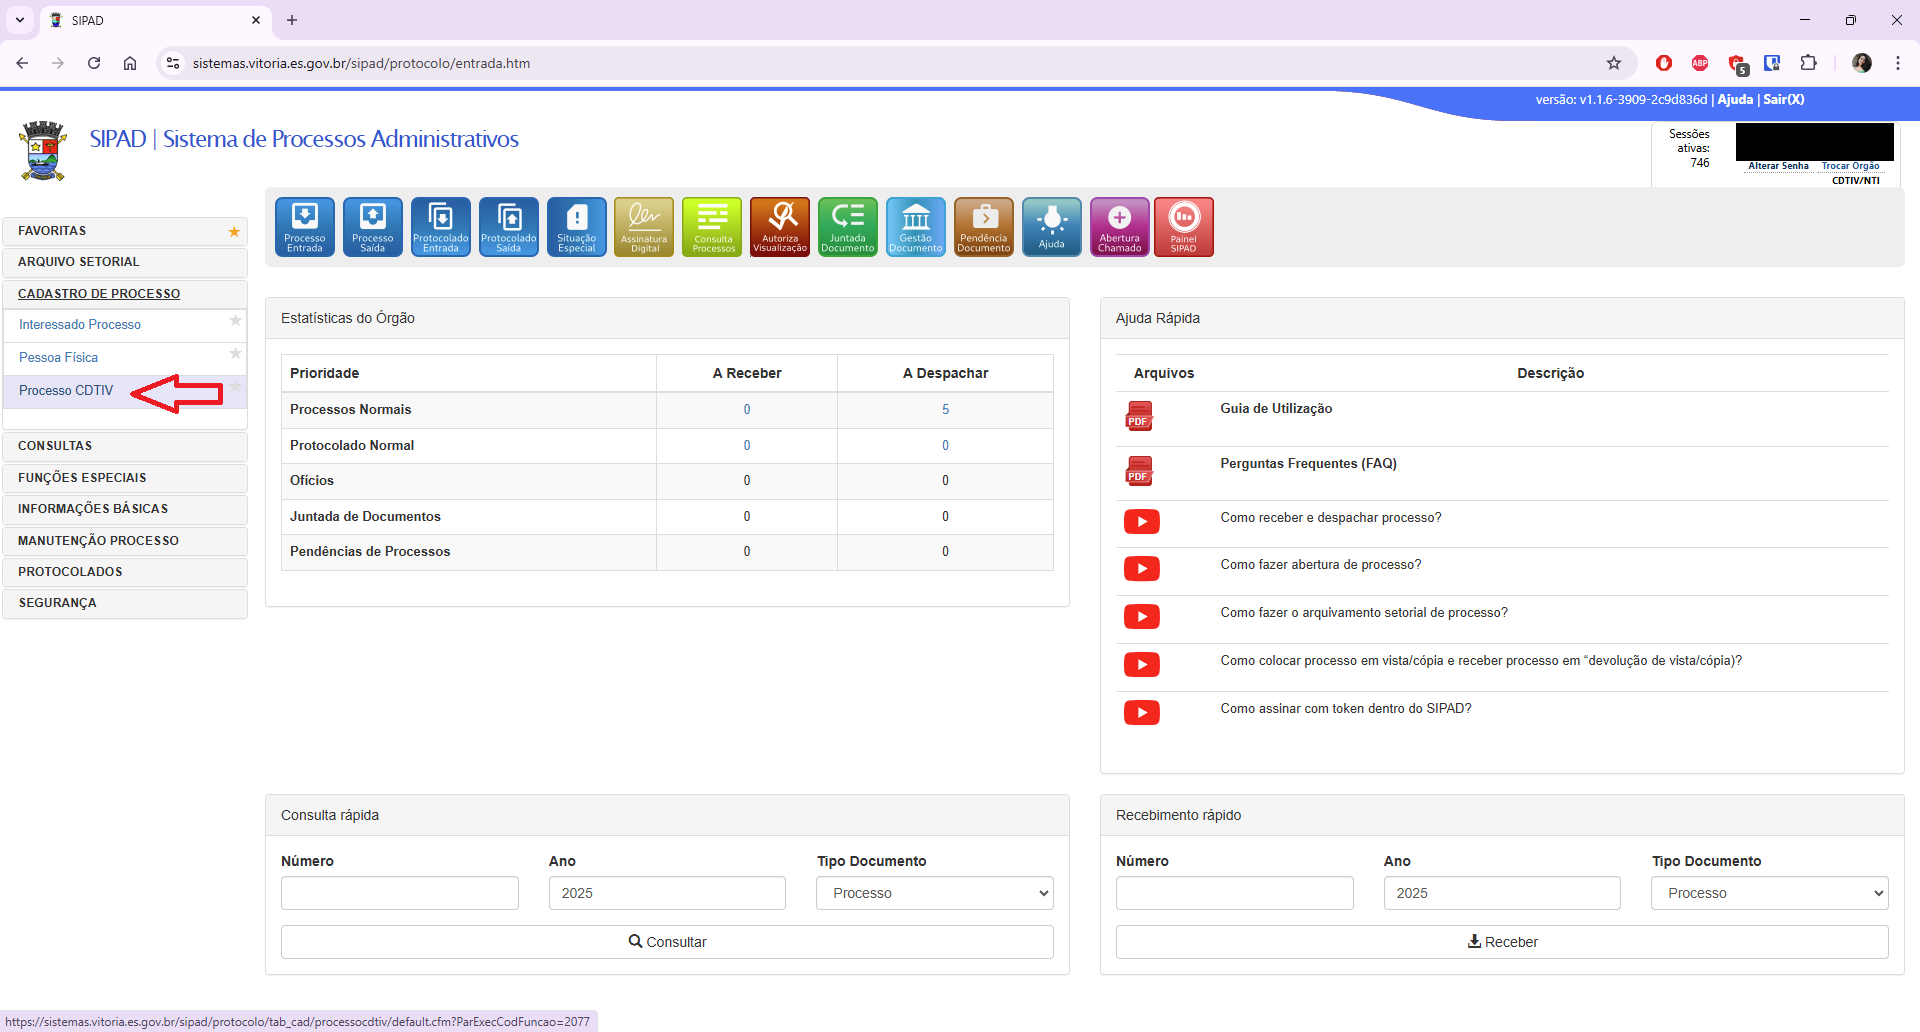This screenshot has height=1032, width=1920.
Task: Open Tipo Documento dropdown in Recebimento rápido
Action: 1769,893
